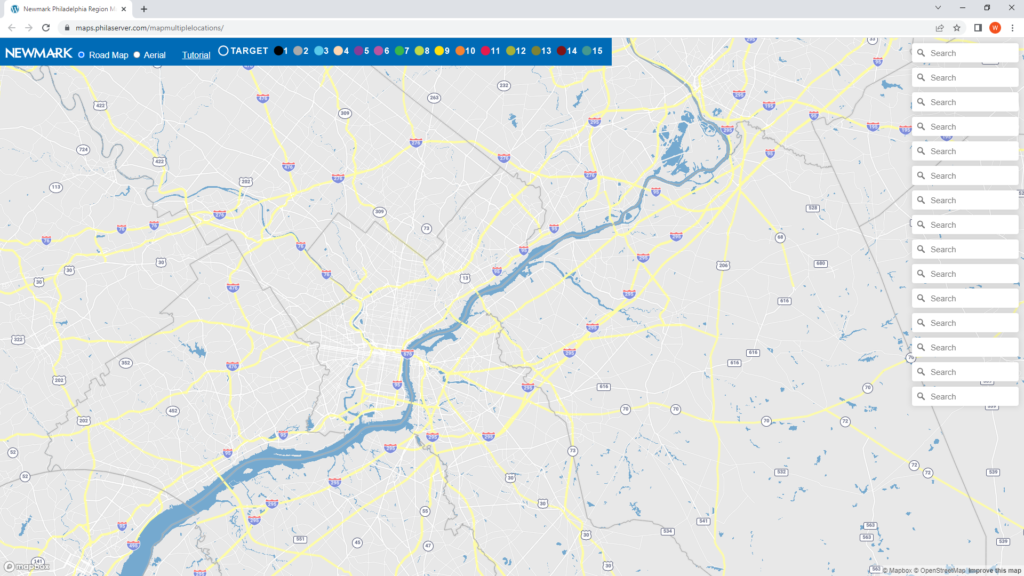Open a new browser tab
Viewport: 1024px width, 576px height.
[144, 9]
